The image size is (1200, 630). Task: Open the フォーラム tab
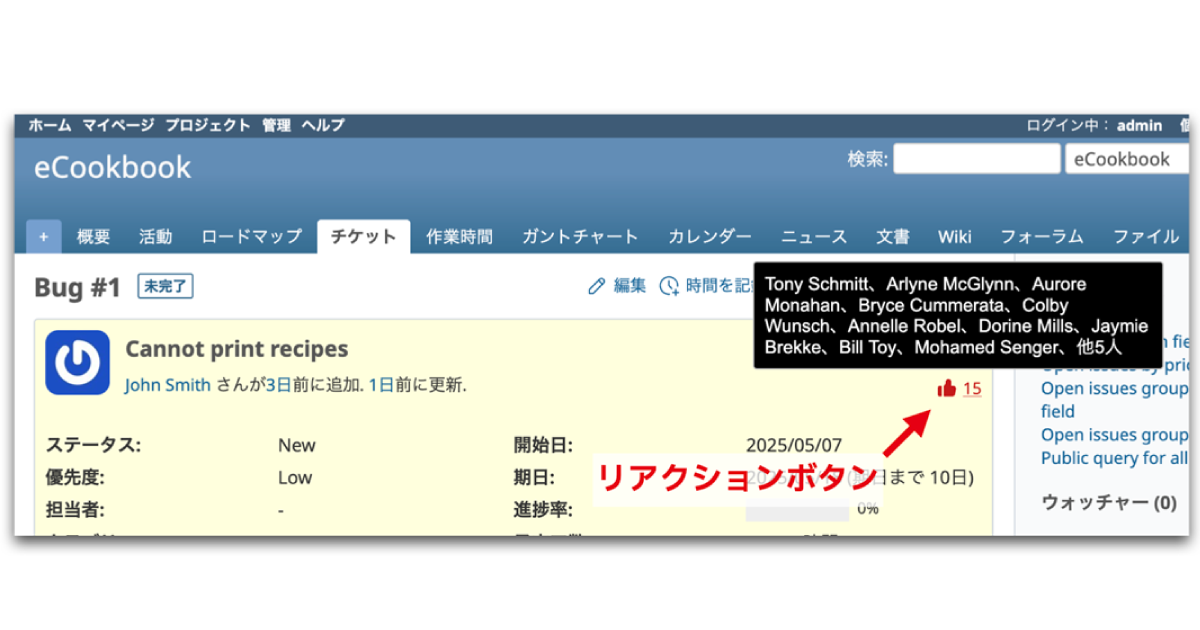1042,237
